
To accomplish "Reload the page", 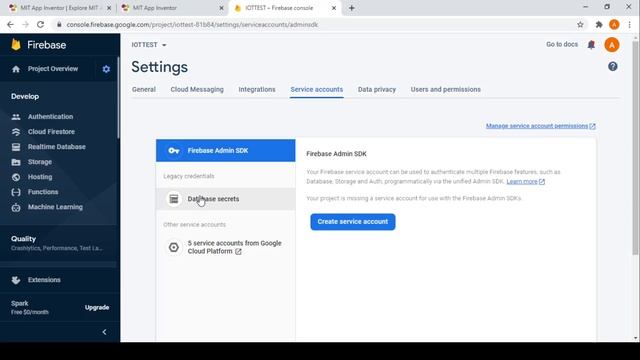I will [40, 24].
